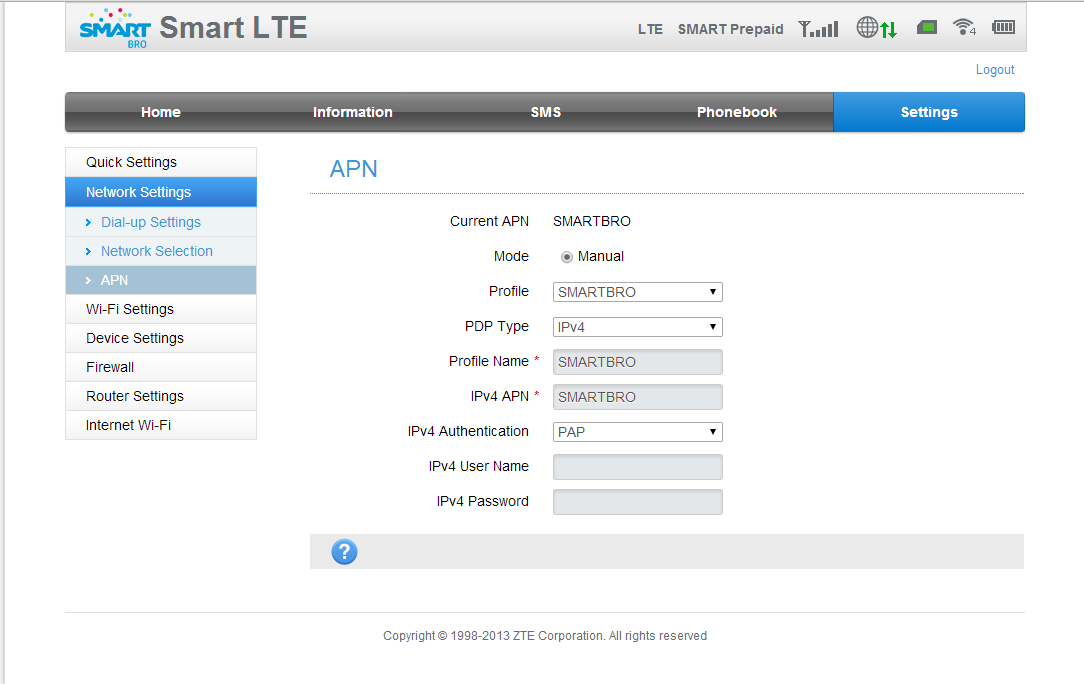The image size is (1084, 684).
Task: Switch to the Home tab
Action: tap(160, 112)
